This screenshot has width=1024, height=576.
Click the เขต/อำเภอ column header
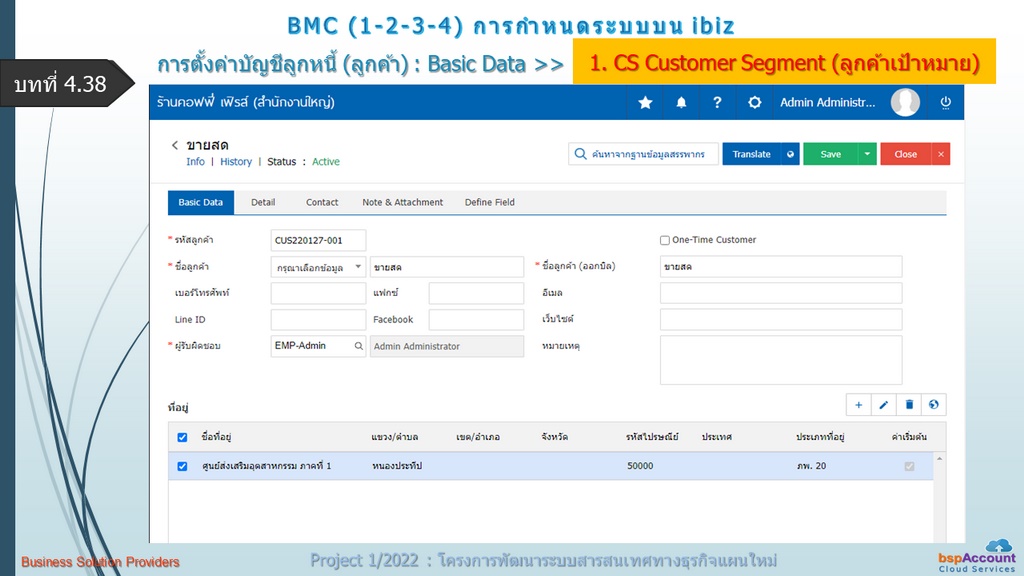(x=478, y=437)
